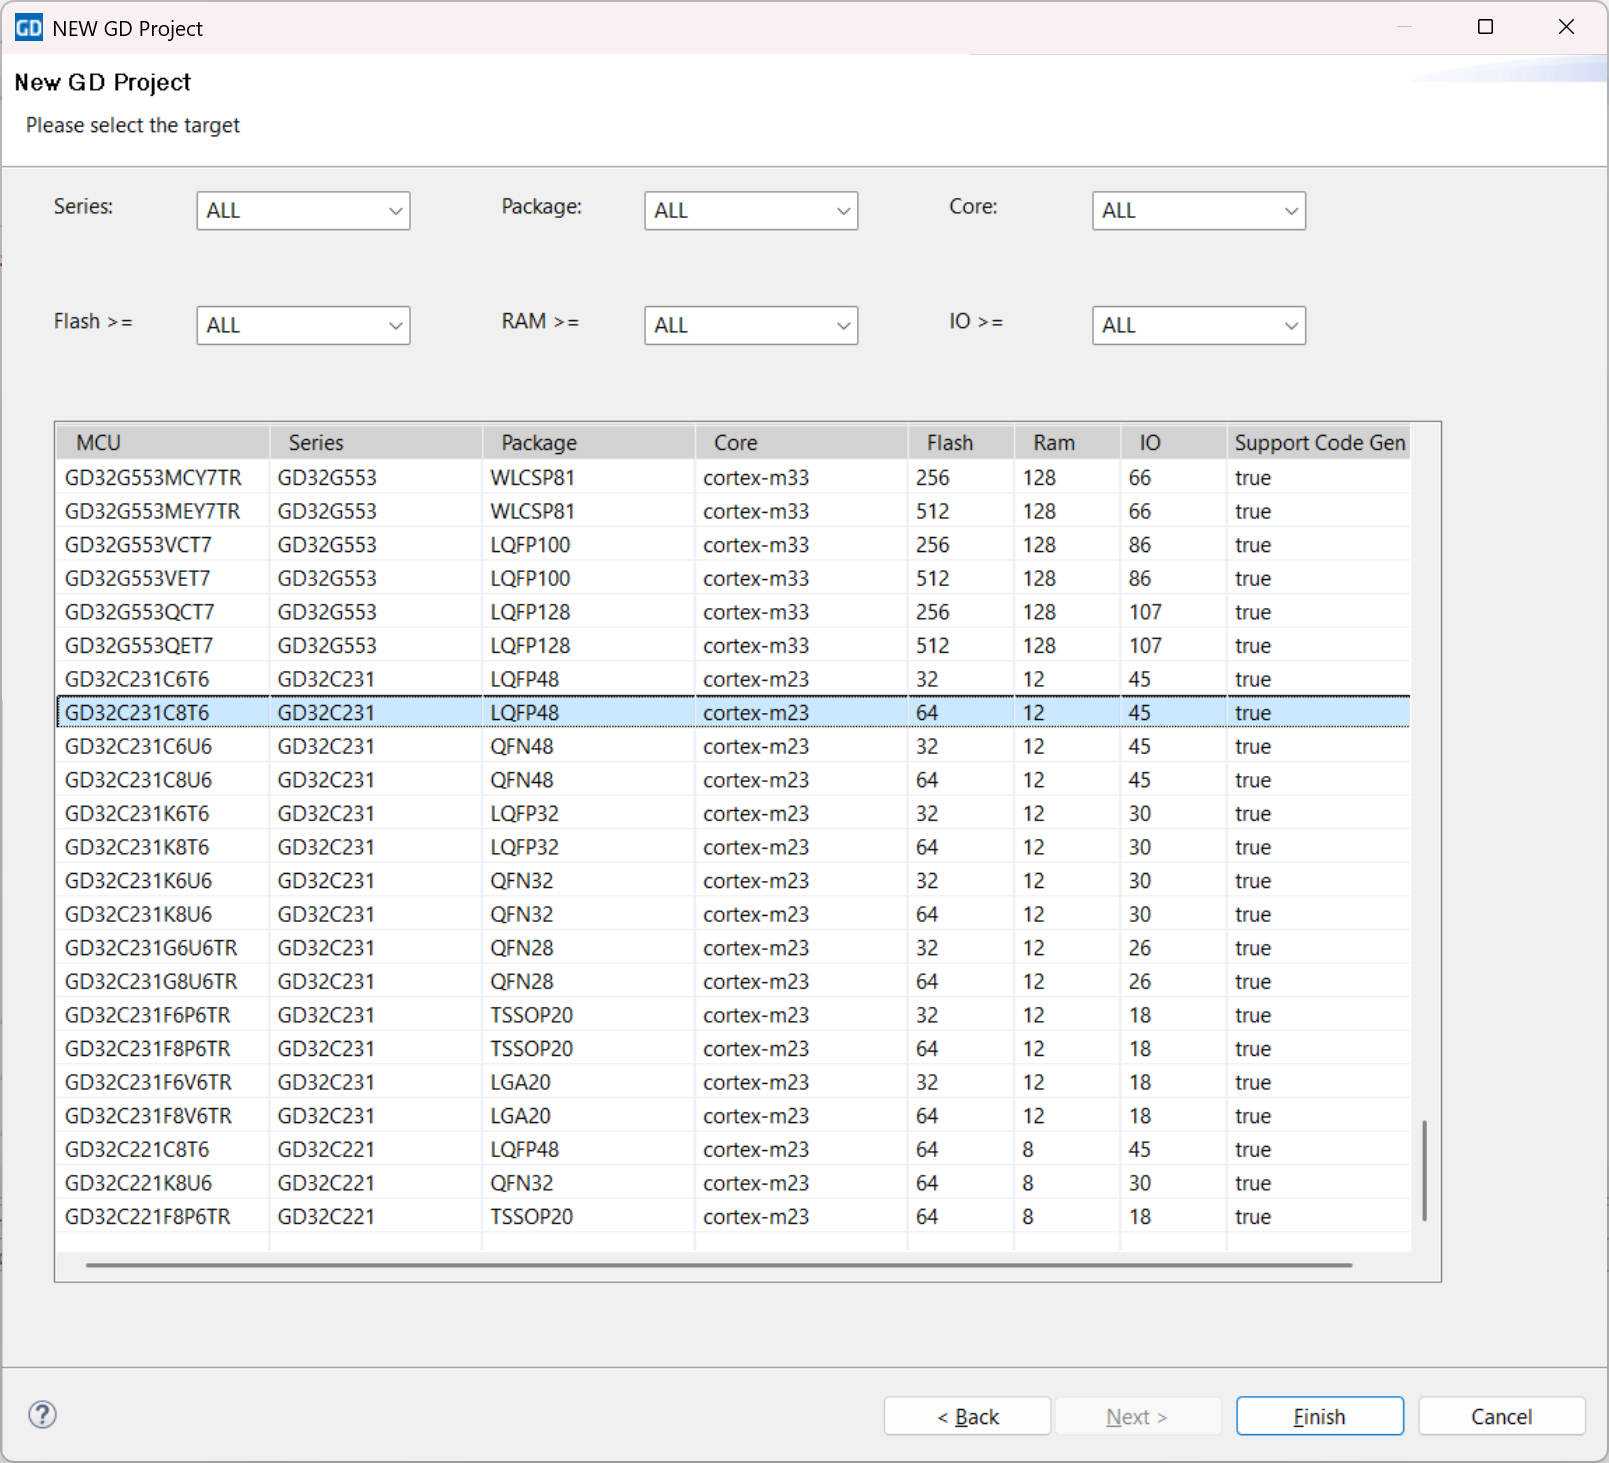Click the help question mark icon
Viewport: 1609px width, 1463px height.
click(x=42, y=1414)
